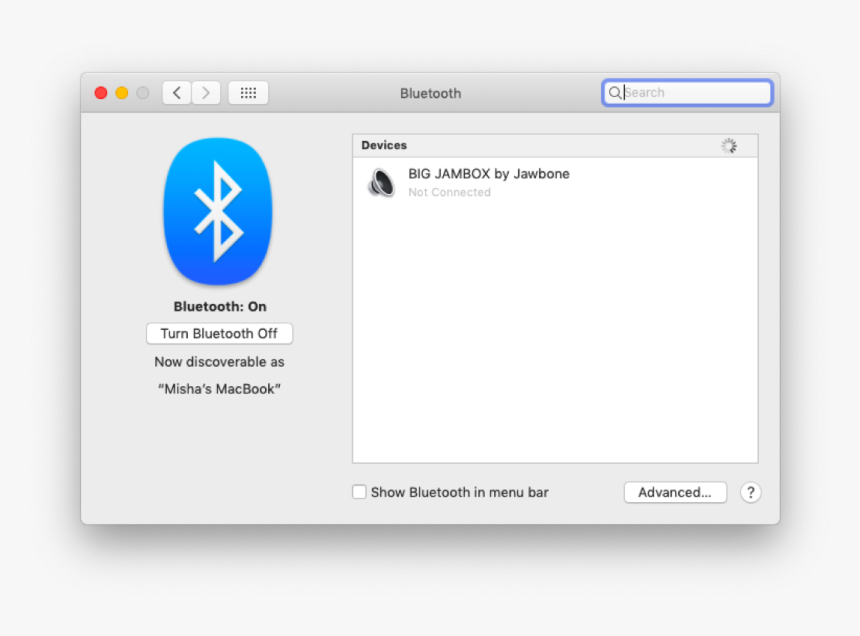860x636 pixels.
Task: Open Advanced Bluetooth settings
Action: (675, 492)
